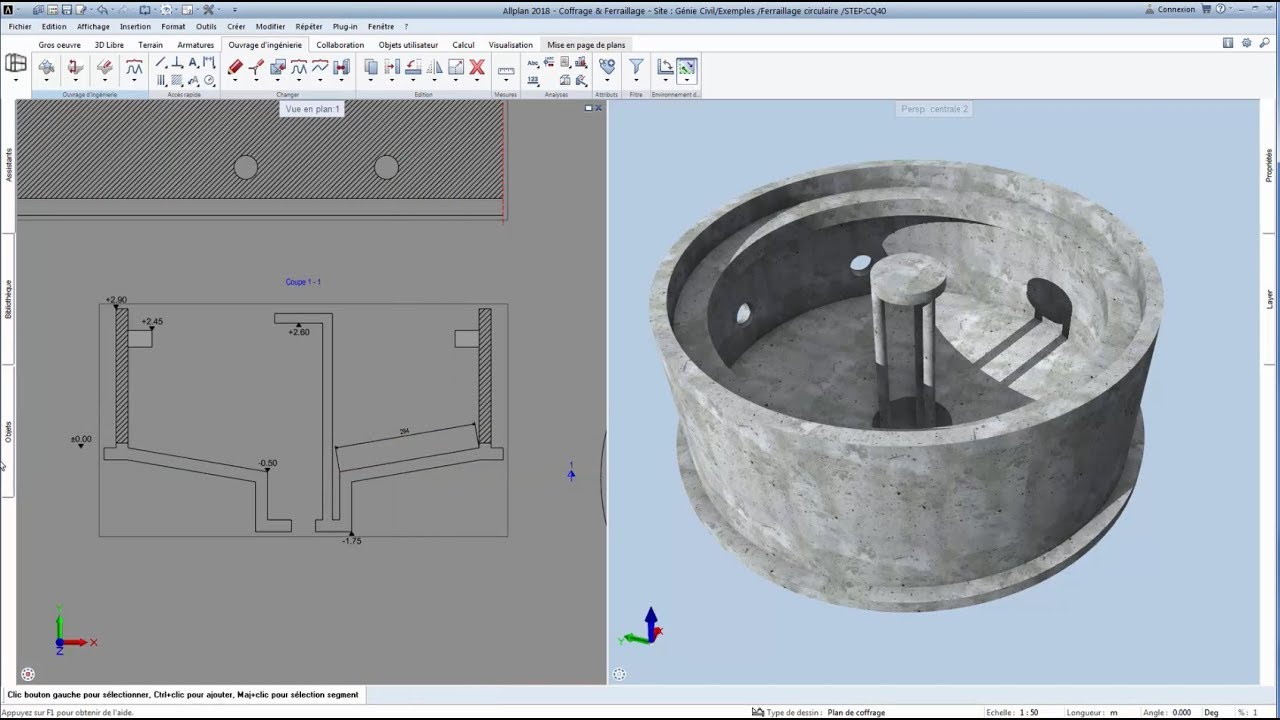This screenshot has width=1280, height=720.
Task: Switch to the Gros oeuvre ribbon tab
Action: coord(60,45)
